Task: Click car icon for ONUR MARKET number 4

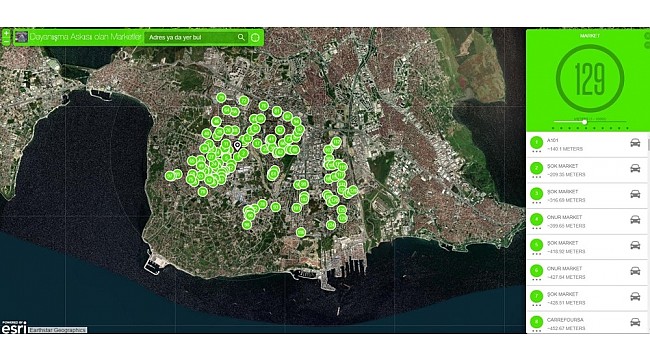Action: coord(635,220)
